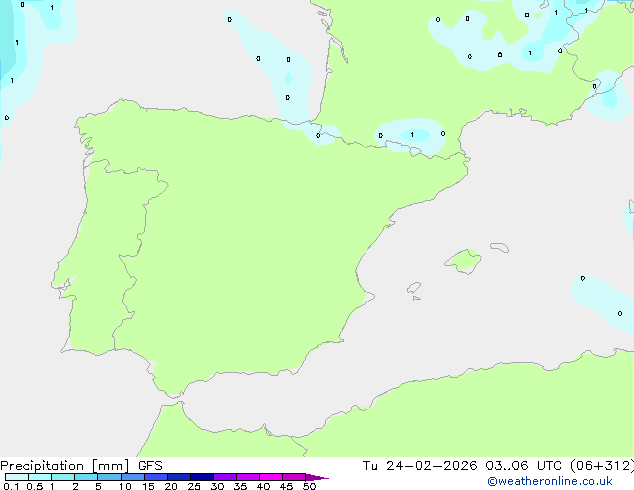Click the '03..06 UTC' time text
The height and width of the screenshot is (490, 634).
coord(523,466)
